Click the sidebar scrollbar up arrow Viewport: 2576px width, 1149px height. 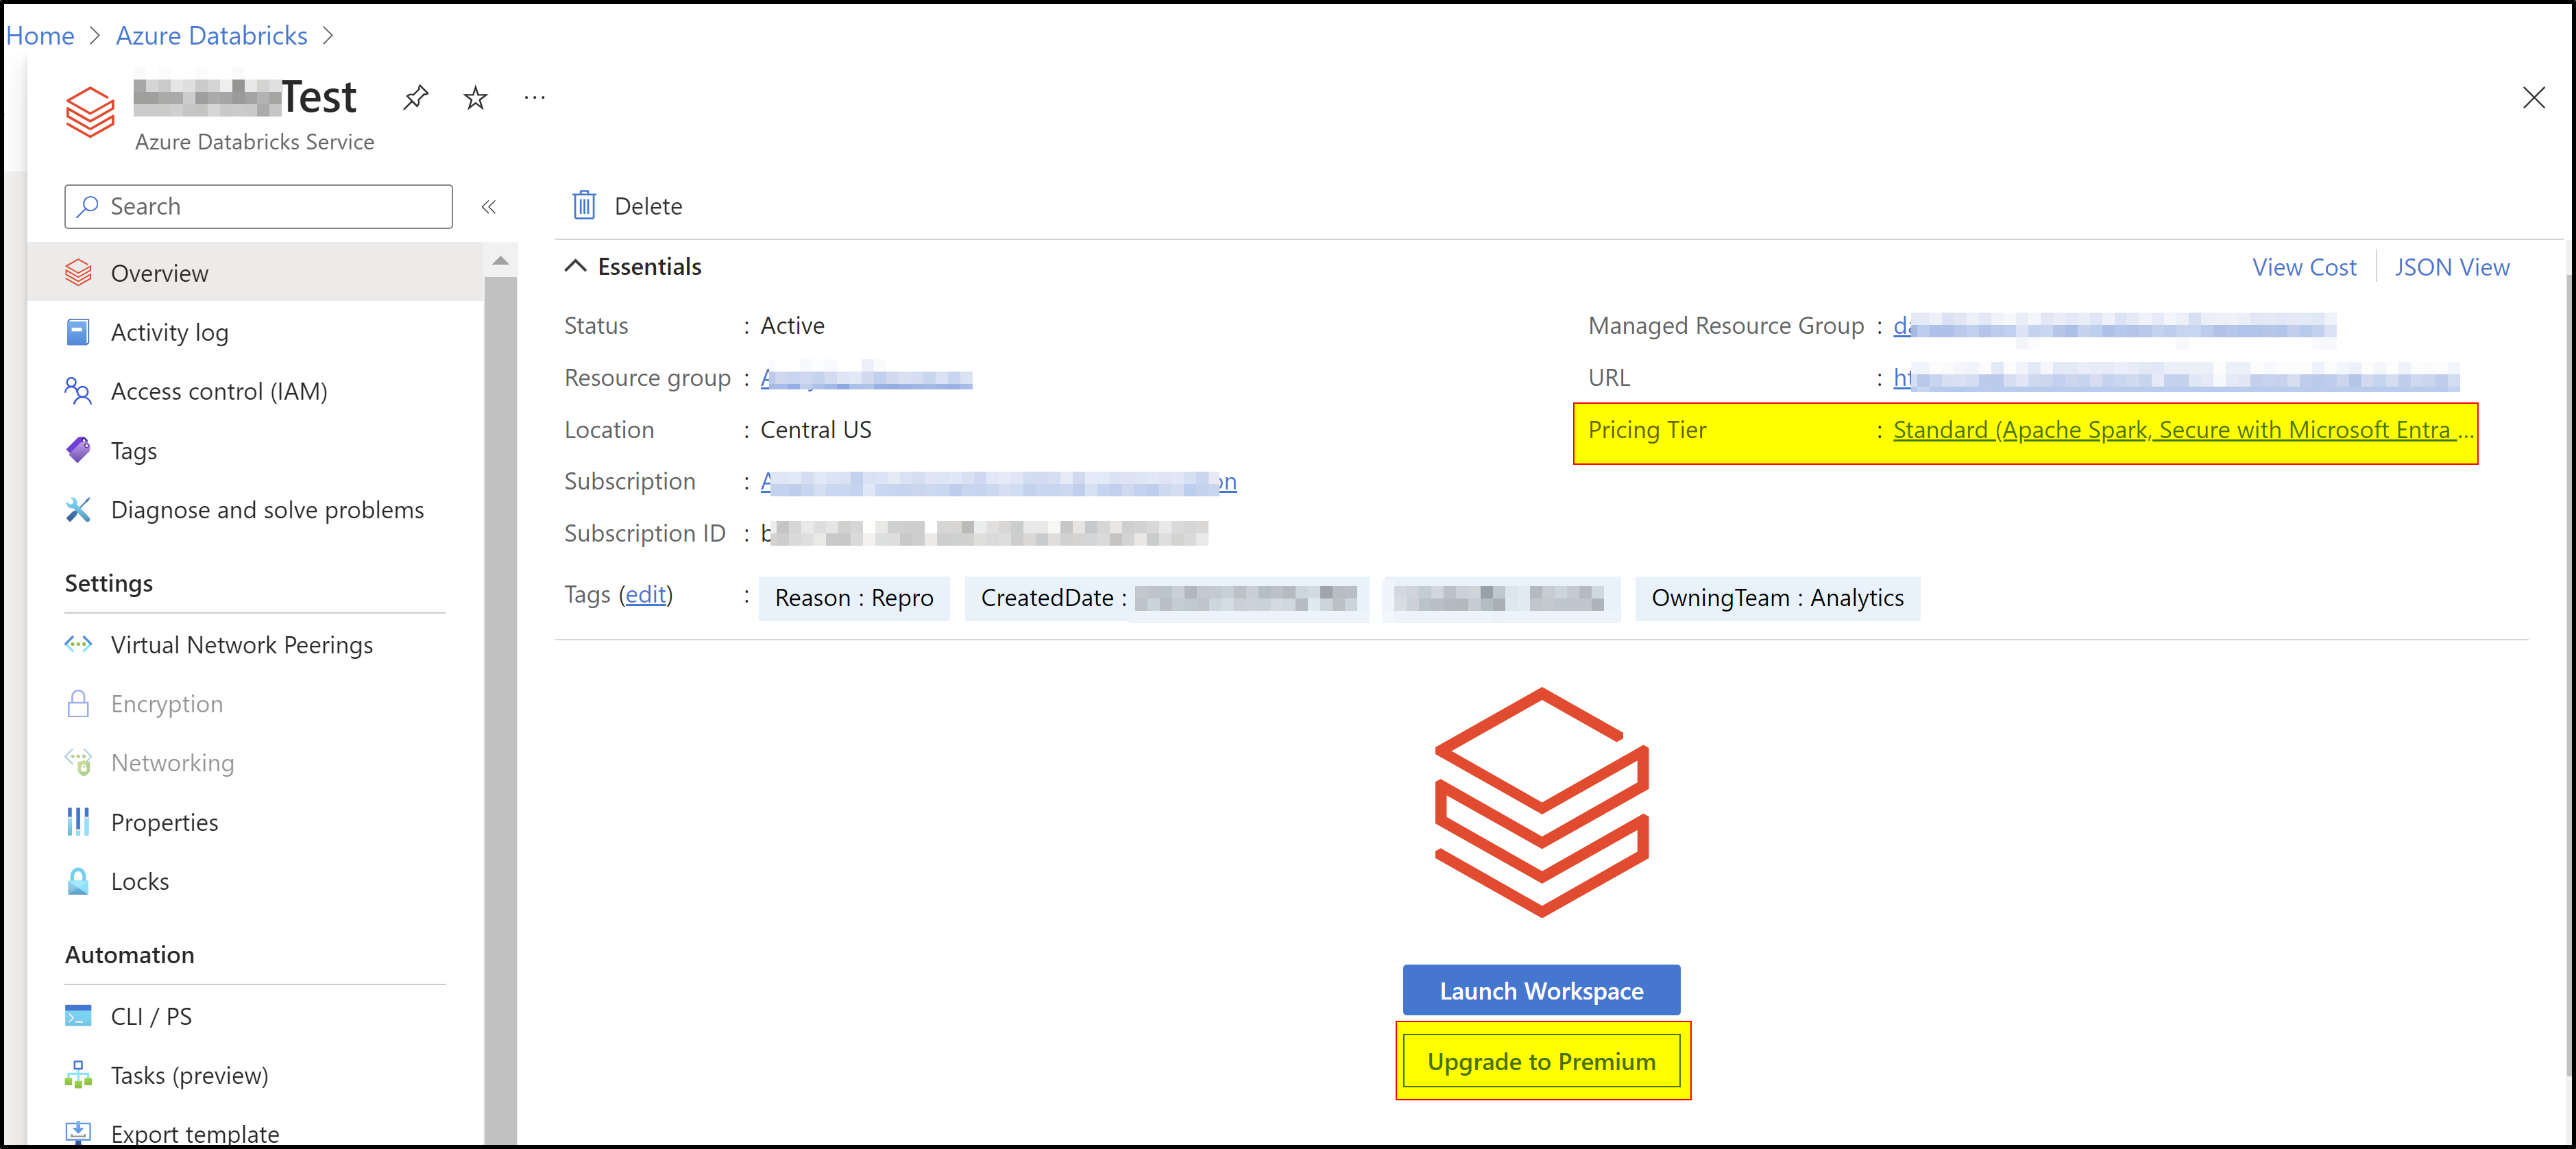click(500, 261)
